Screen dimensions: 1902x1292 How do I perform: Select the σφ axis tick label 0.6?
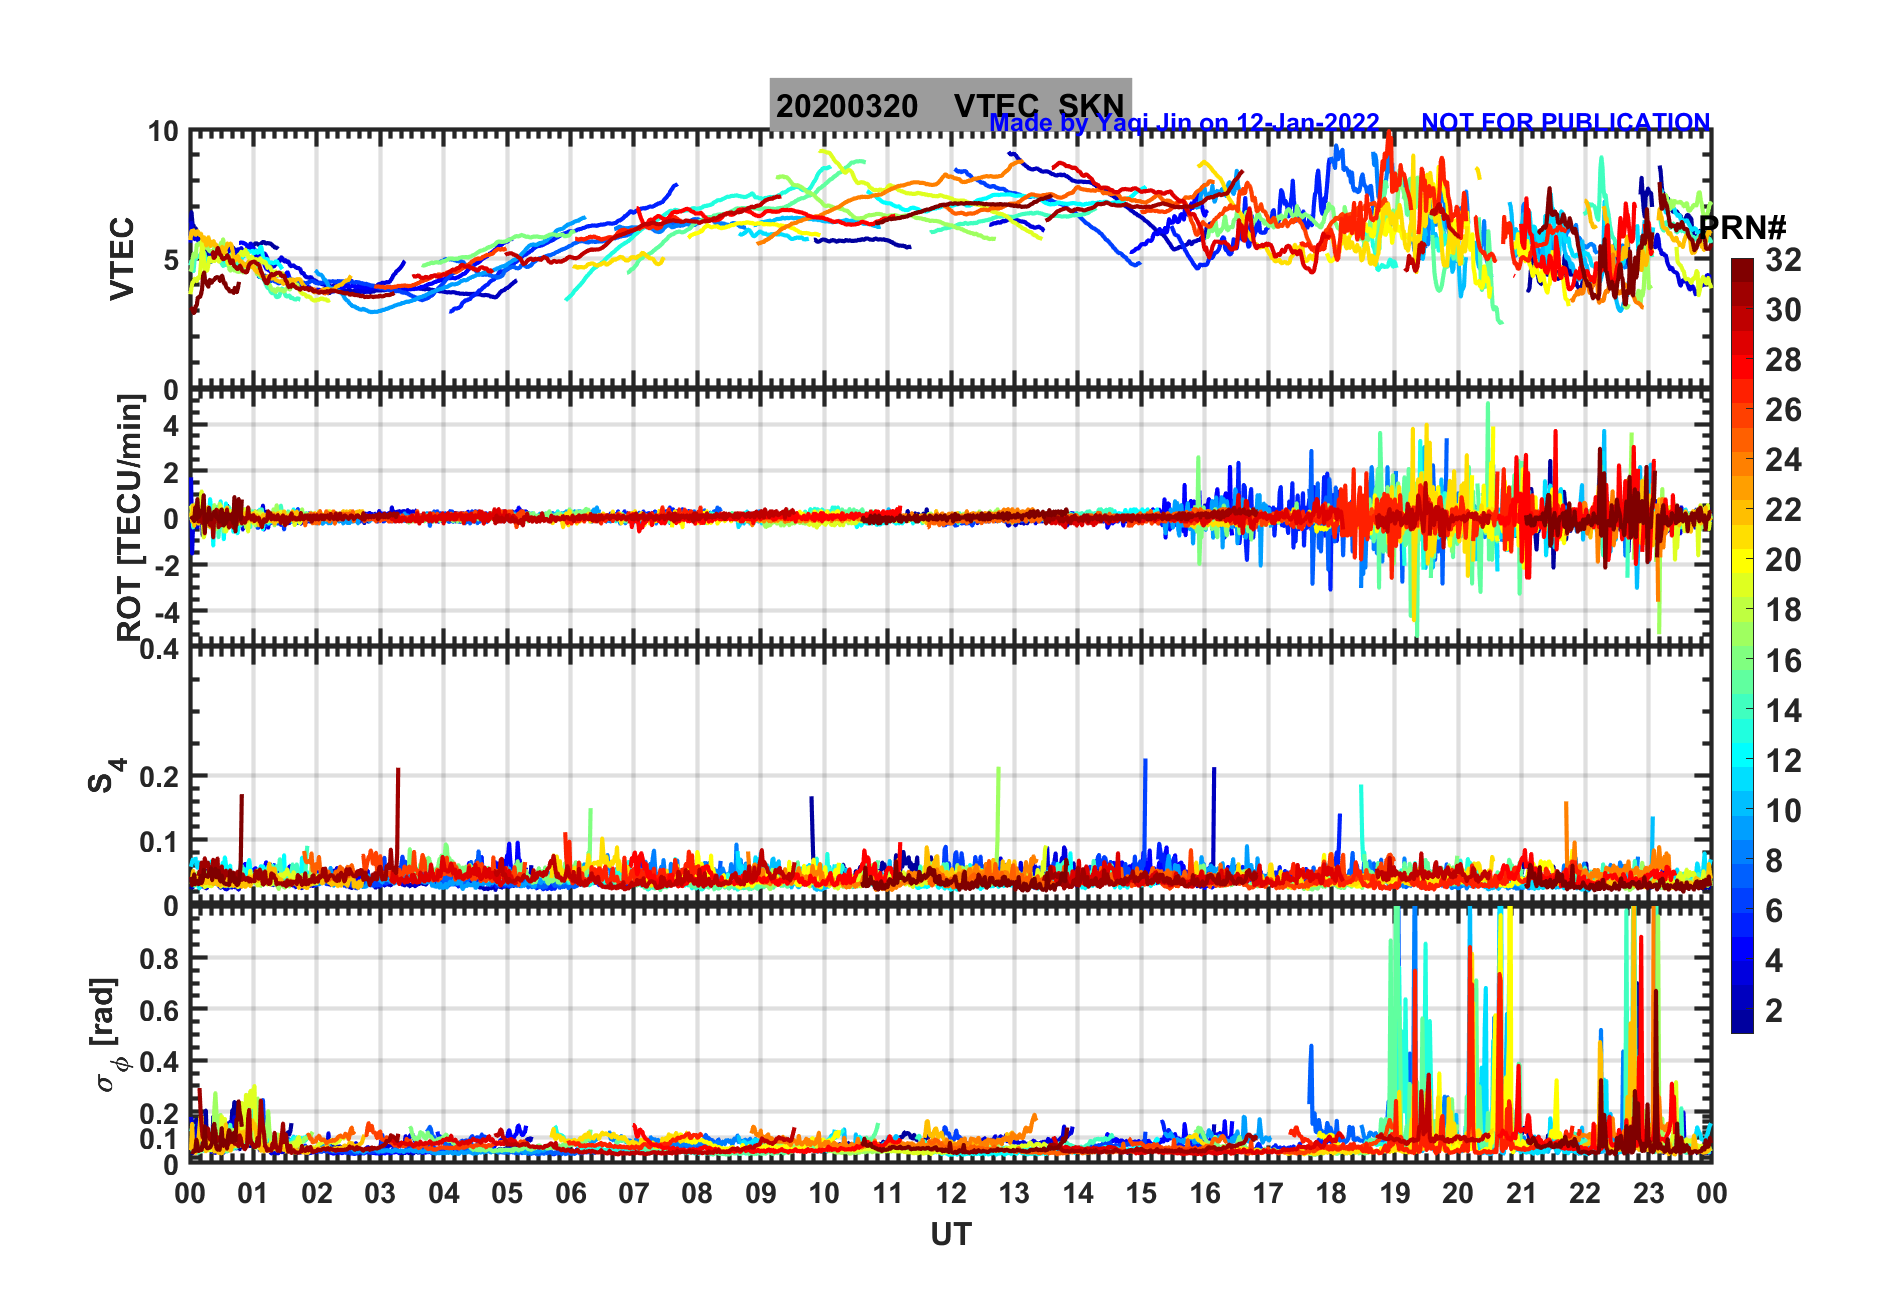coord(160,1010)
